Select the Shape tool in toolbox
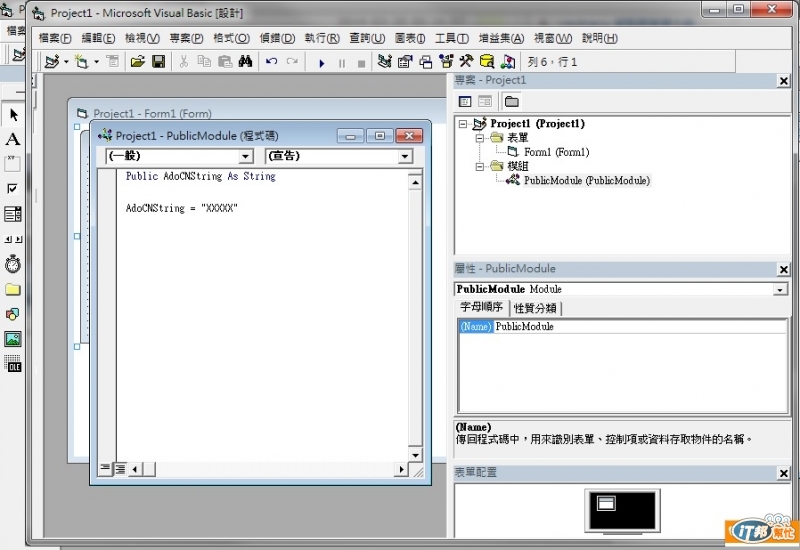Screen dimensions: 800x550 point(13,314)
